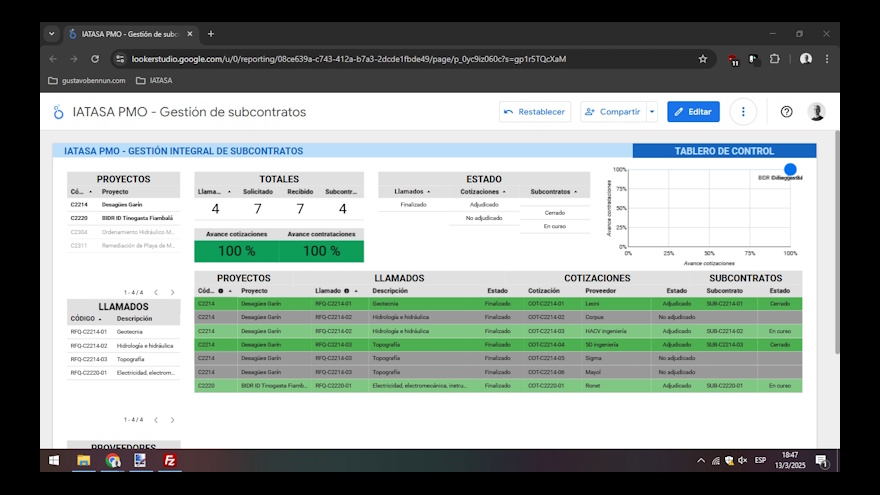Go to next page in Proyectos table
The image size is (880, 495).
point(172,293)
